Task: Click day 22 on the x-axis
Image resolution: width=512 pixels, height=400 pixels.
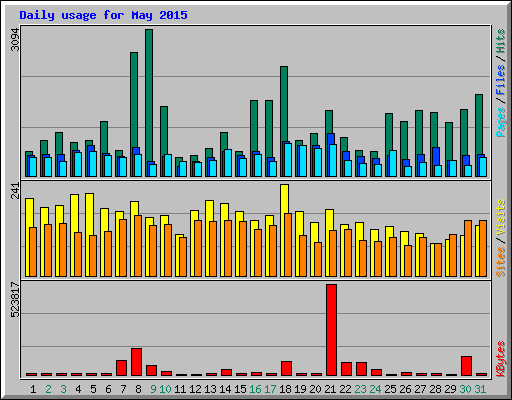Action: click(345, 389)
